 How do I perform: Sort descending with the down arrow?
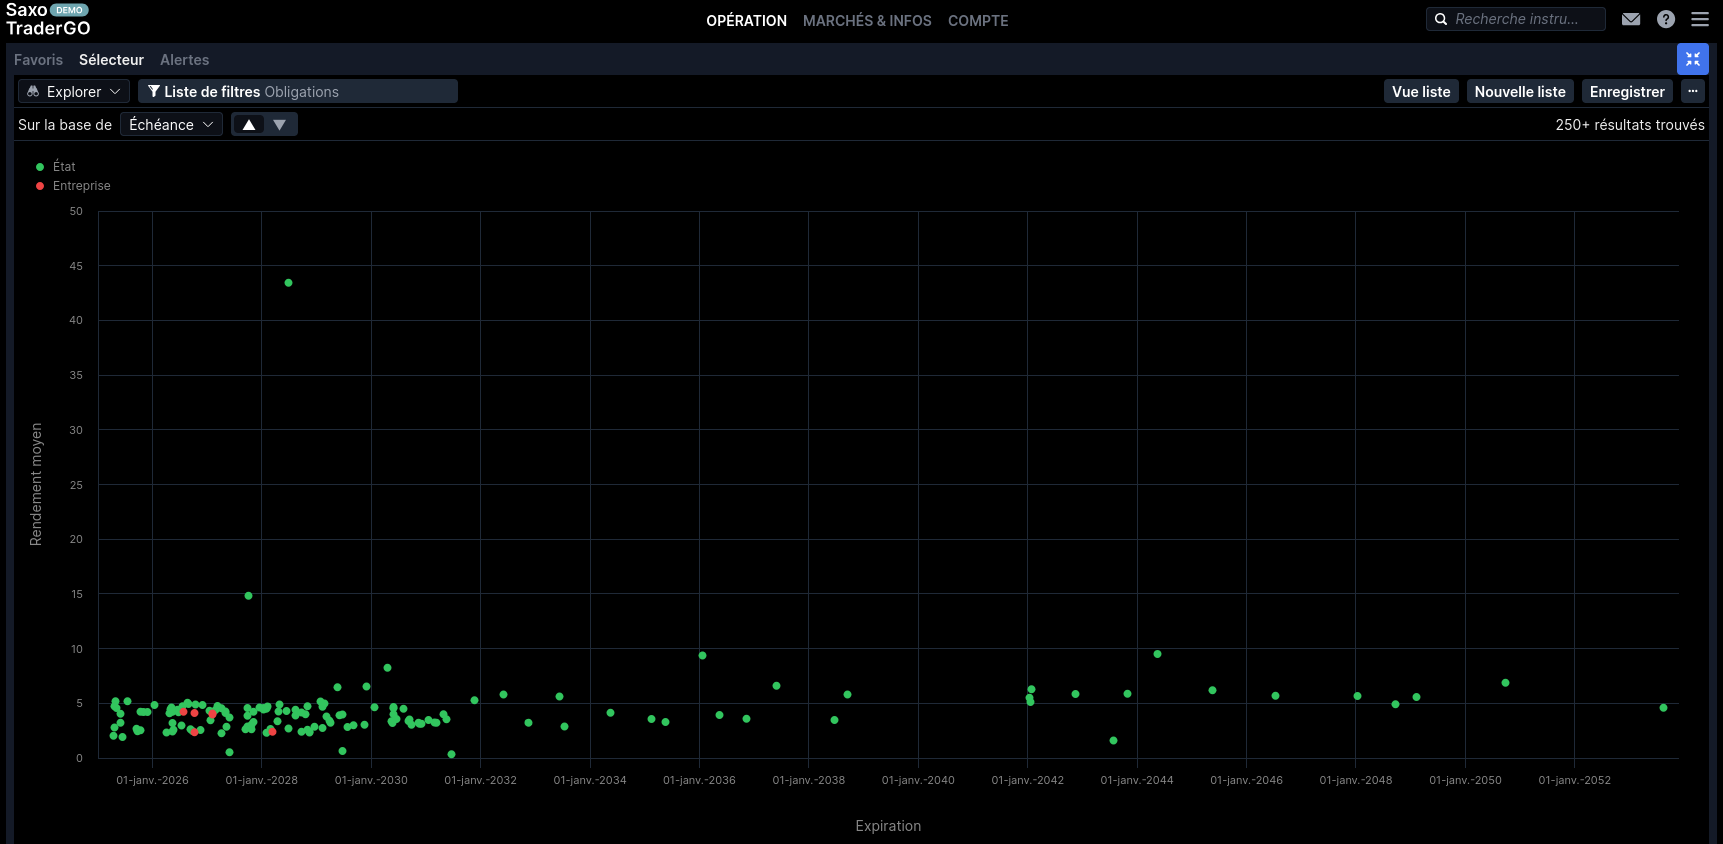[x=280, y=125]
